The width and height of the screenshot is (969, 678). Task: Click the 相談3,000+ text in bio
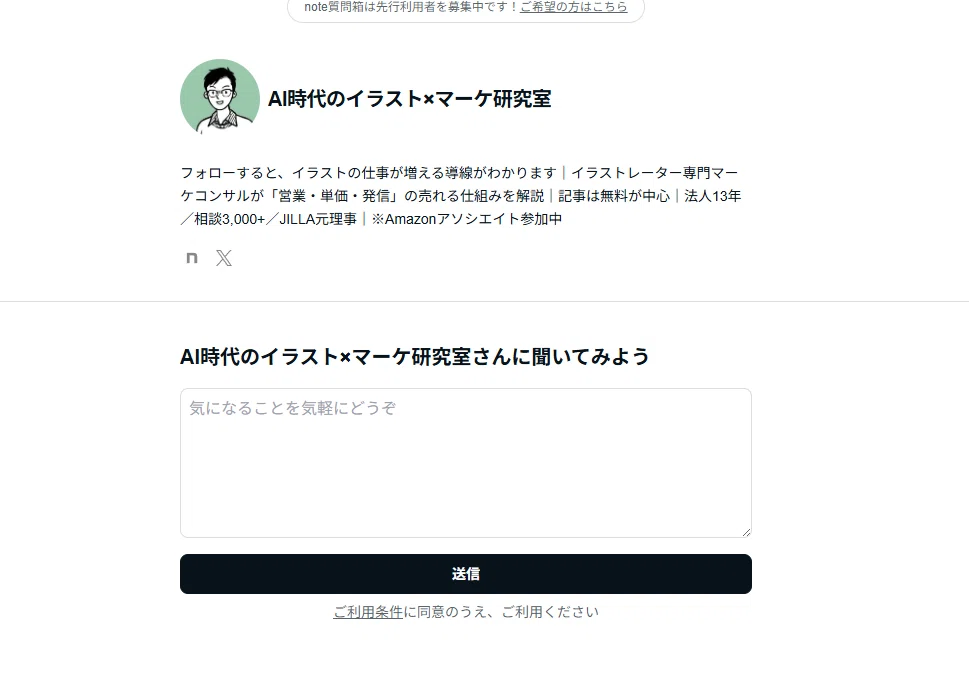point(230,219)
